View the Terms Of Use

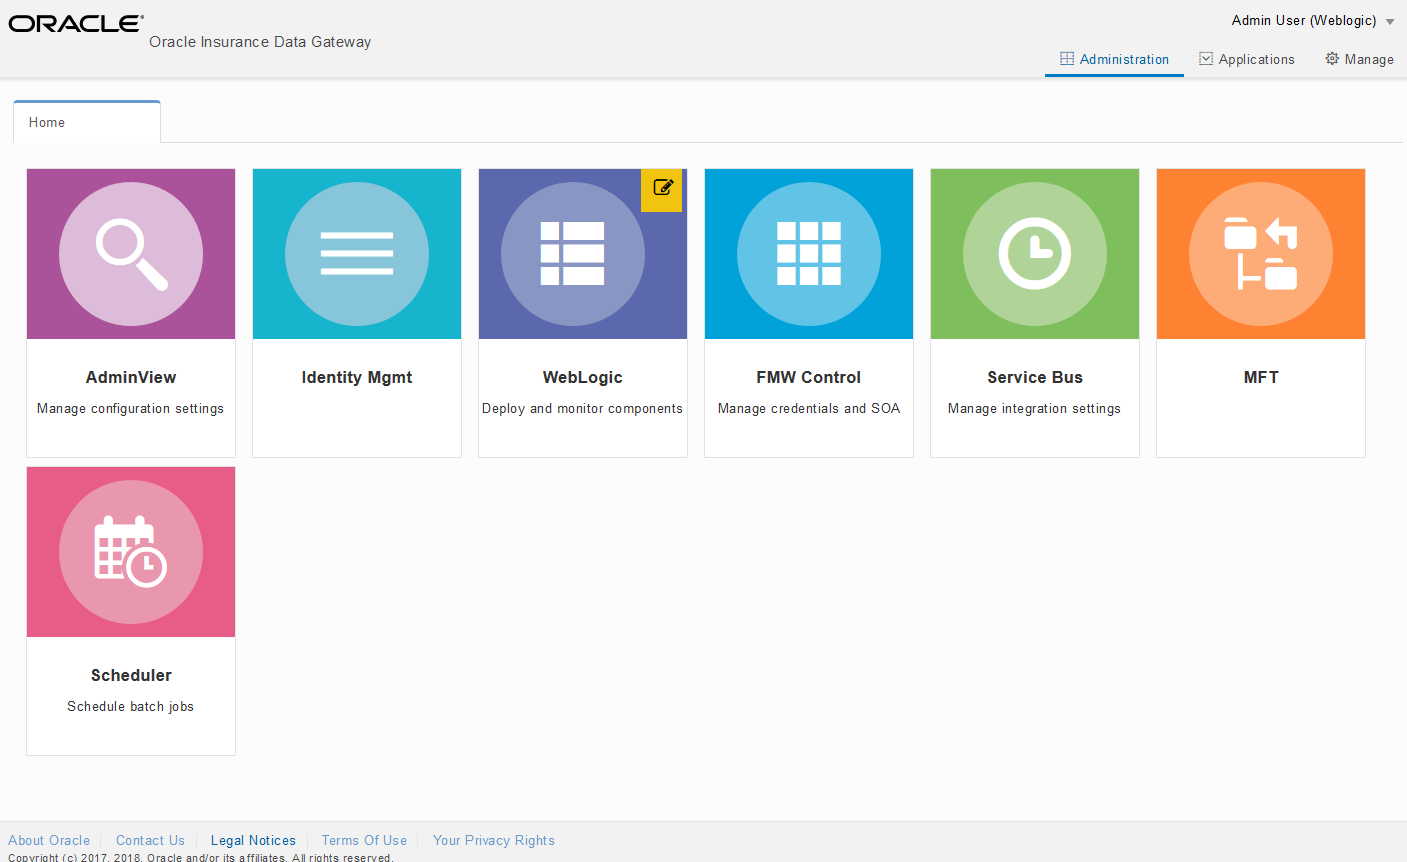pos(364,840)
